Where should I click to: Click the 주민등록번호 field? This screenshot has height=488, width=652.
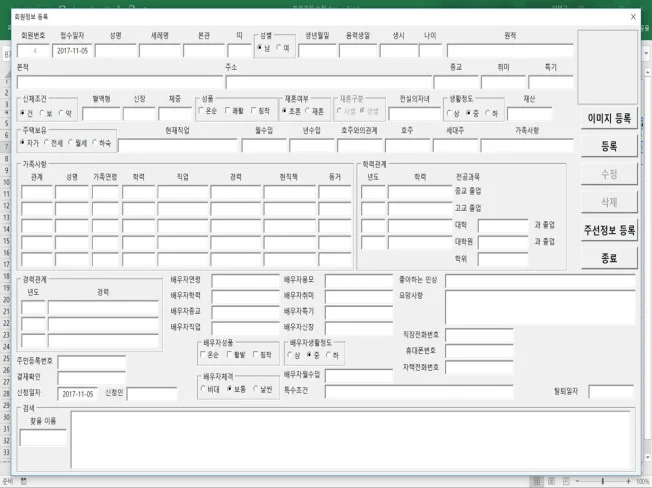(92, 361)
